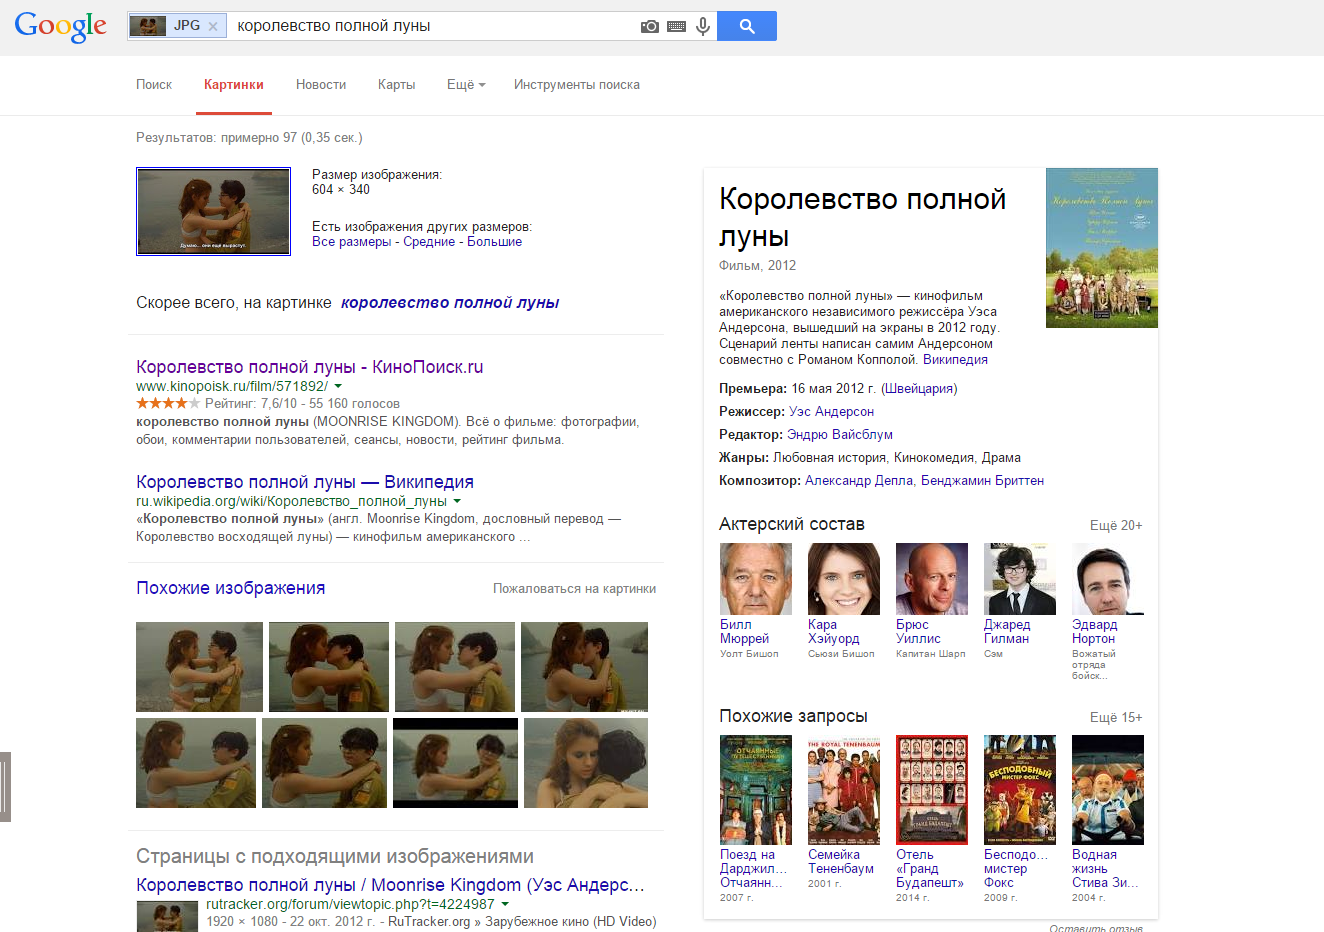
Task: Expand dropdown arrow next to rutracker URL
Action: tap(505, 904)
